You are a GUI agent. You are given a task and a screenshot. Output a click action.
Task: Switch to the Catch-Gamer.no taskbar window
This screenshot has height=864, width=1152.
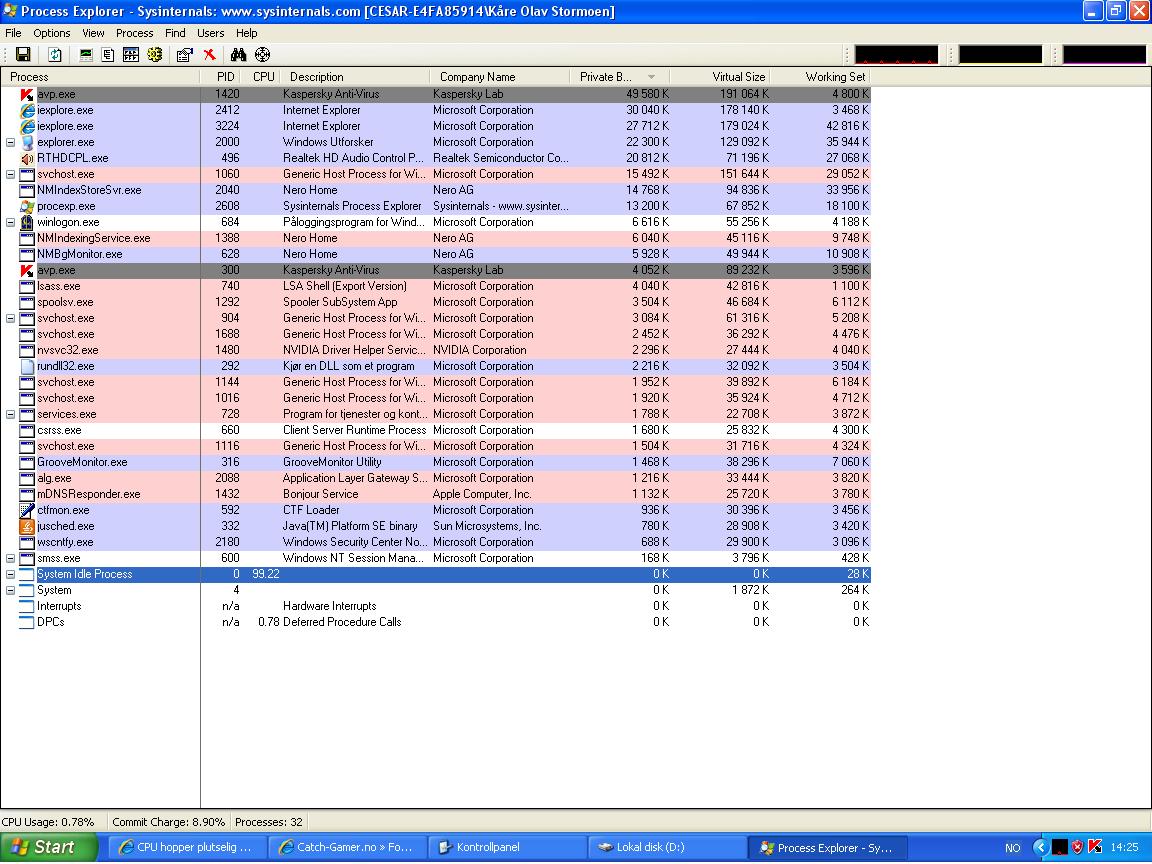click(x=348, y=847)
